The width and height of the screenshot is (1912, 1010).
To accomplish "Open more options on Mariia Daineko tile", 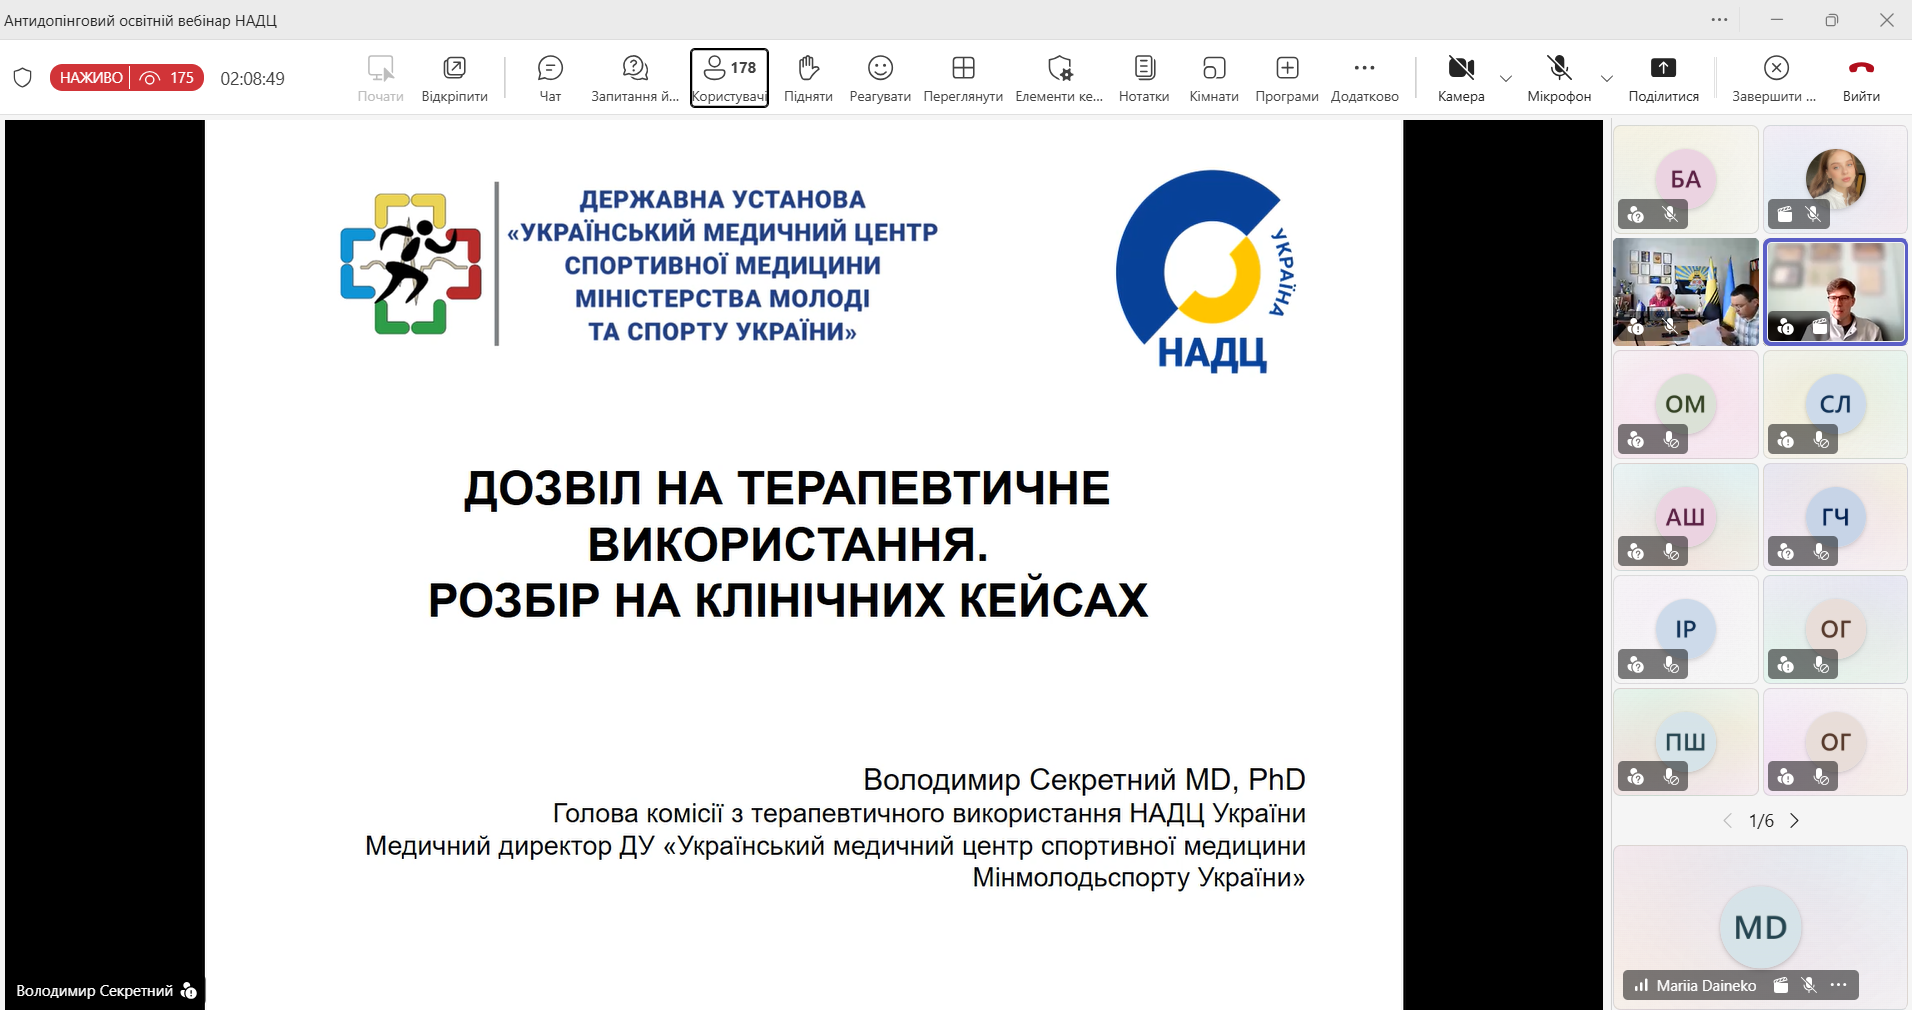I will click(1838, 985).
